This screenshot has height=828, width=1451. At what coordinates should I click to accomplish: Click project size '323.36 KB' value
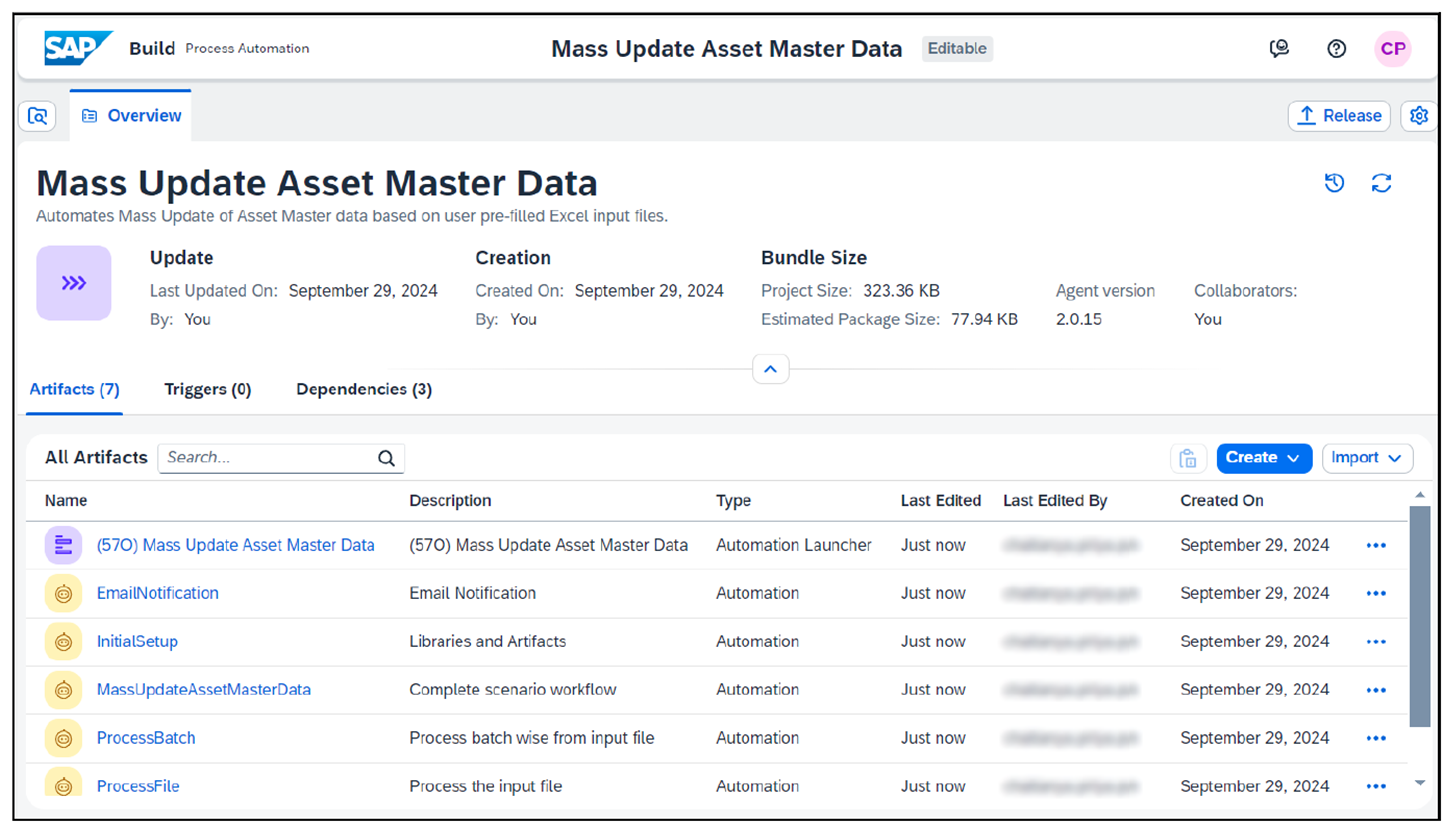(901, 291)
